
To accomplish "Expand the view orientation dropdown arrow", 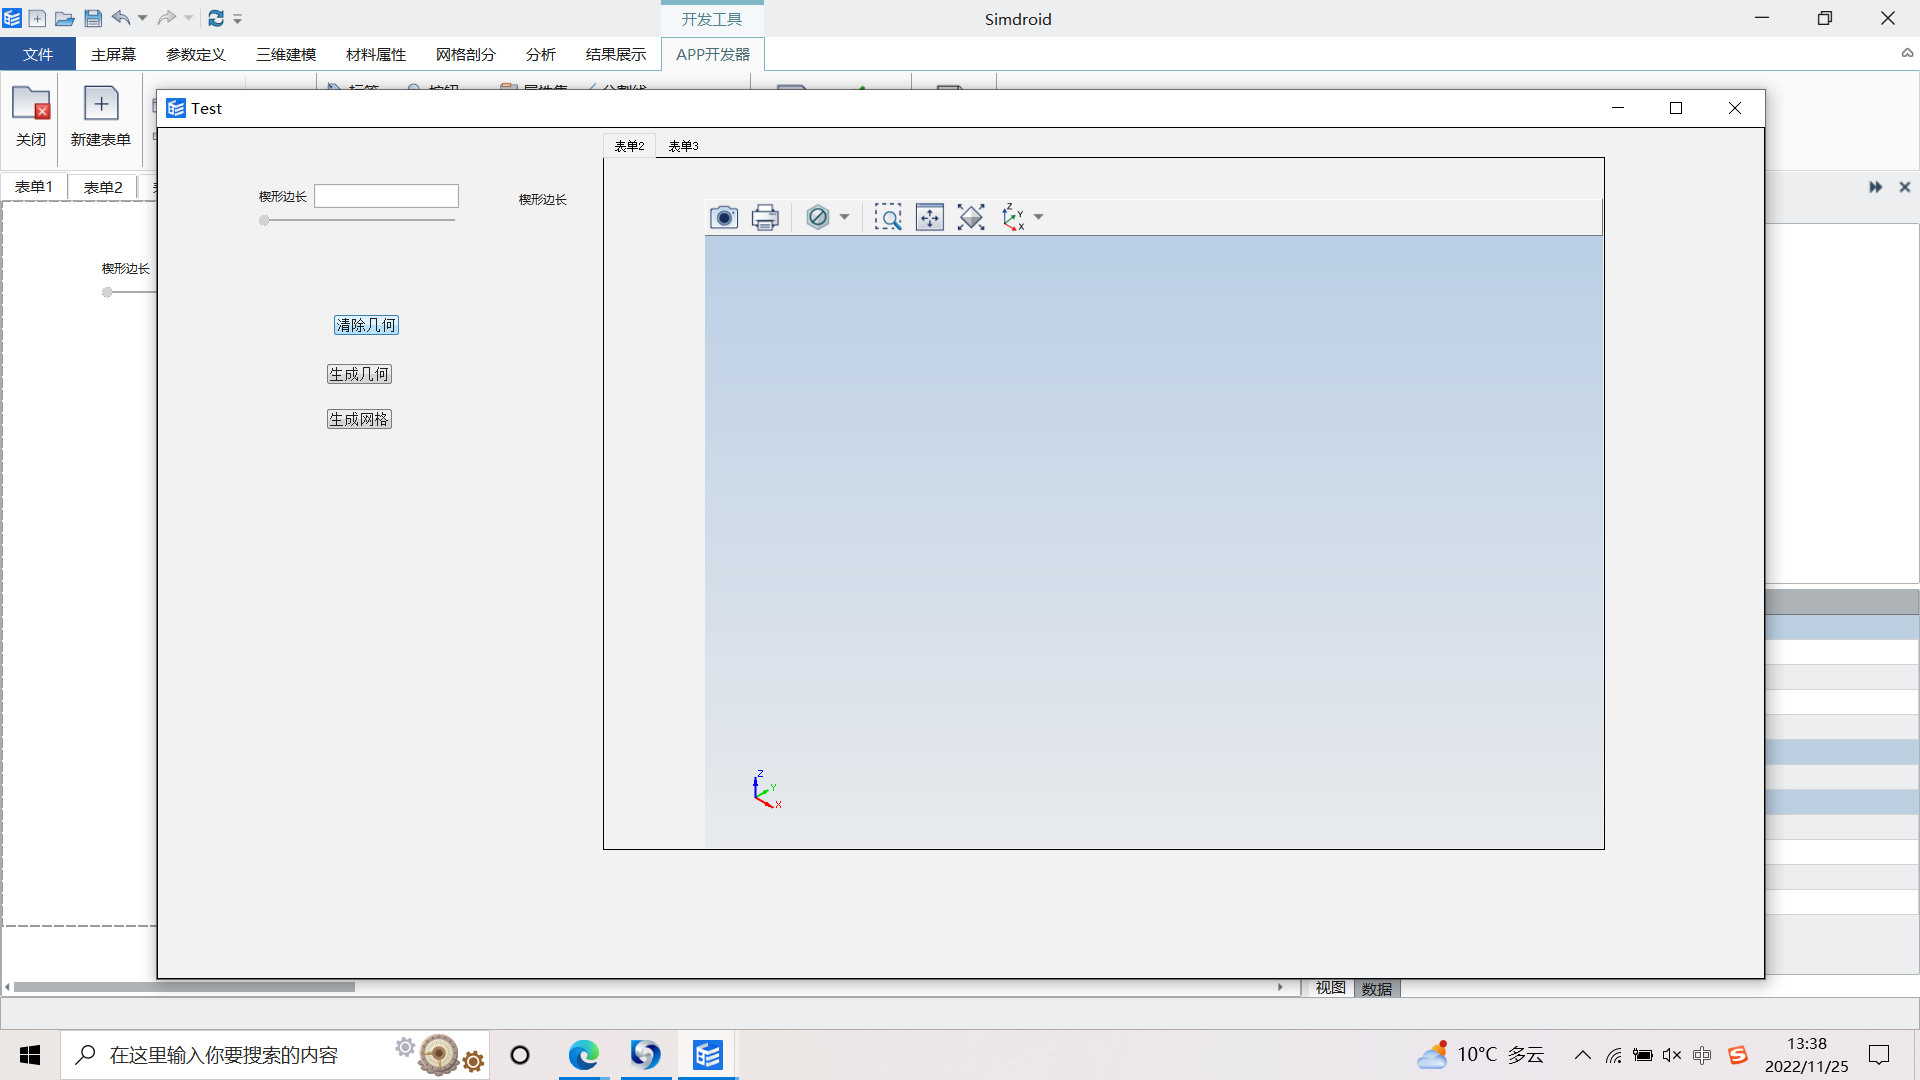I will 1039,217.
